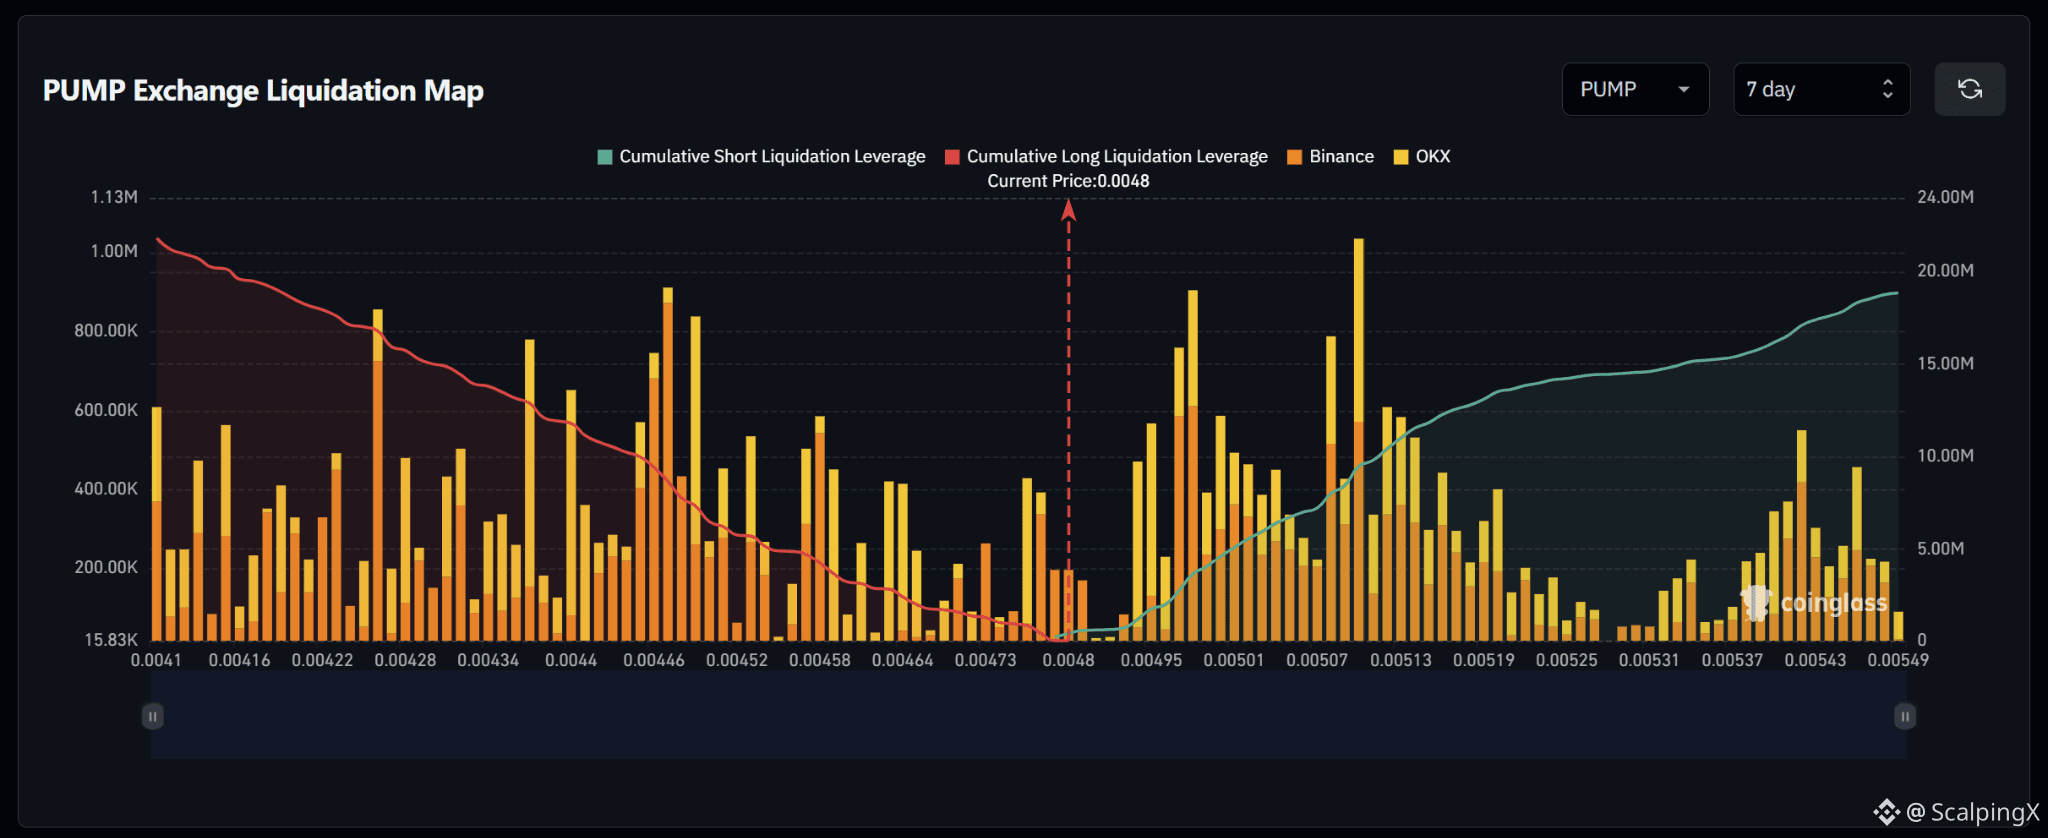Click the 0.00446 x-axis price label

point(654,660)
